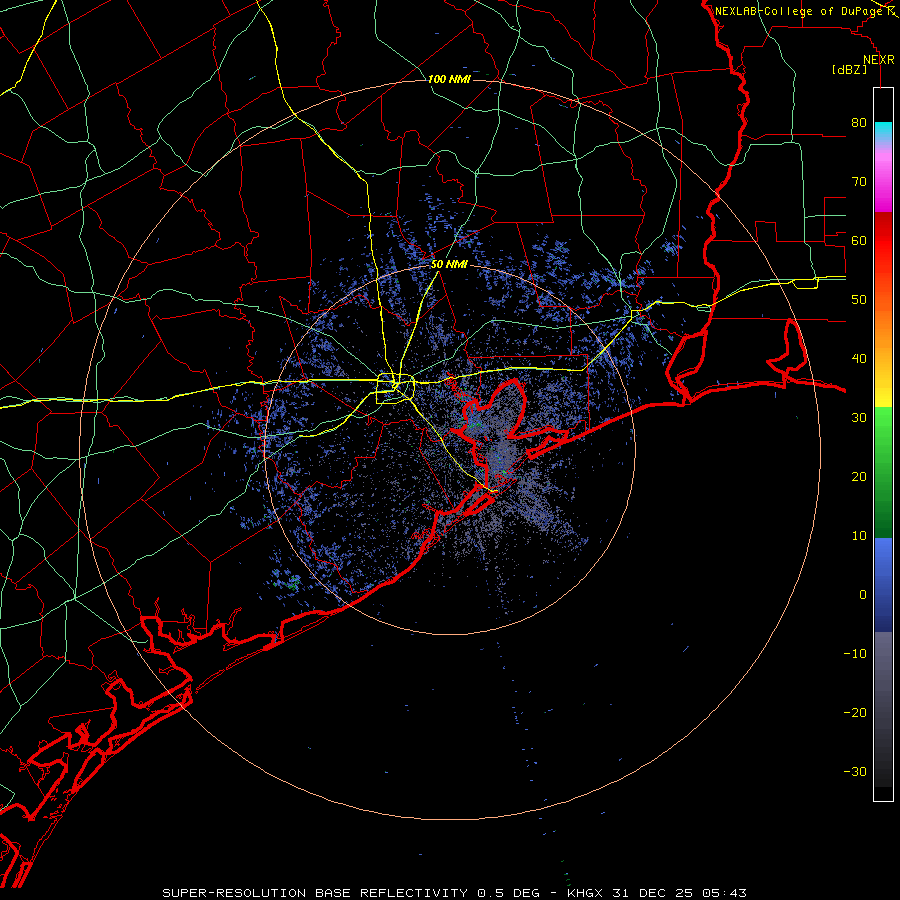Screen dimensions: 900x900
Task: Click the -10 dBZ scale value
Action: pos(855,654)
